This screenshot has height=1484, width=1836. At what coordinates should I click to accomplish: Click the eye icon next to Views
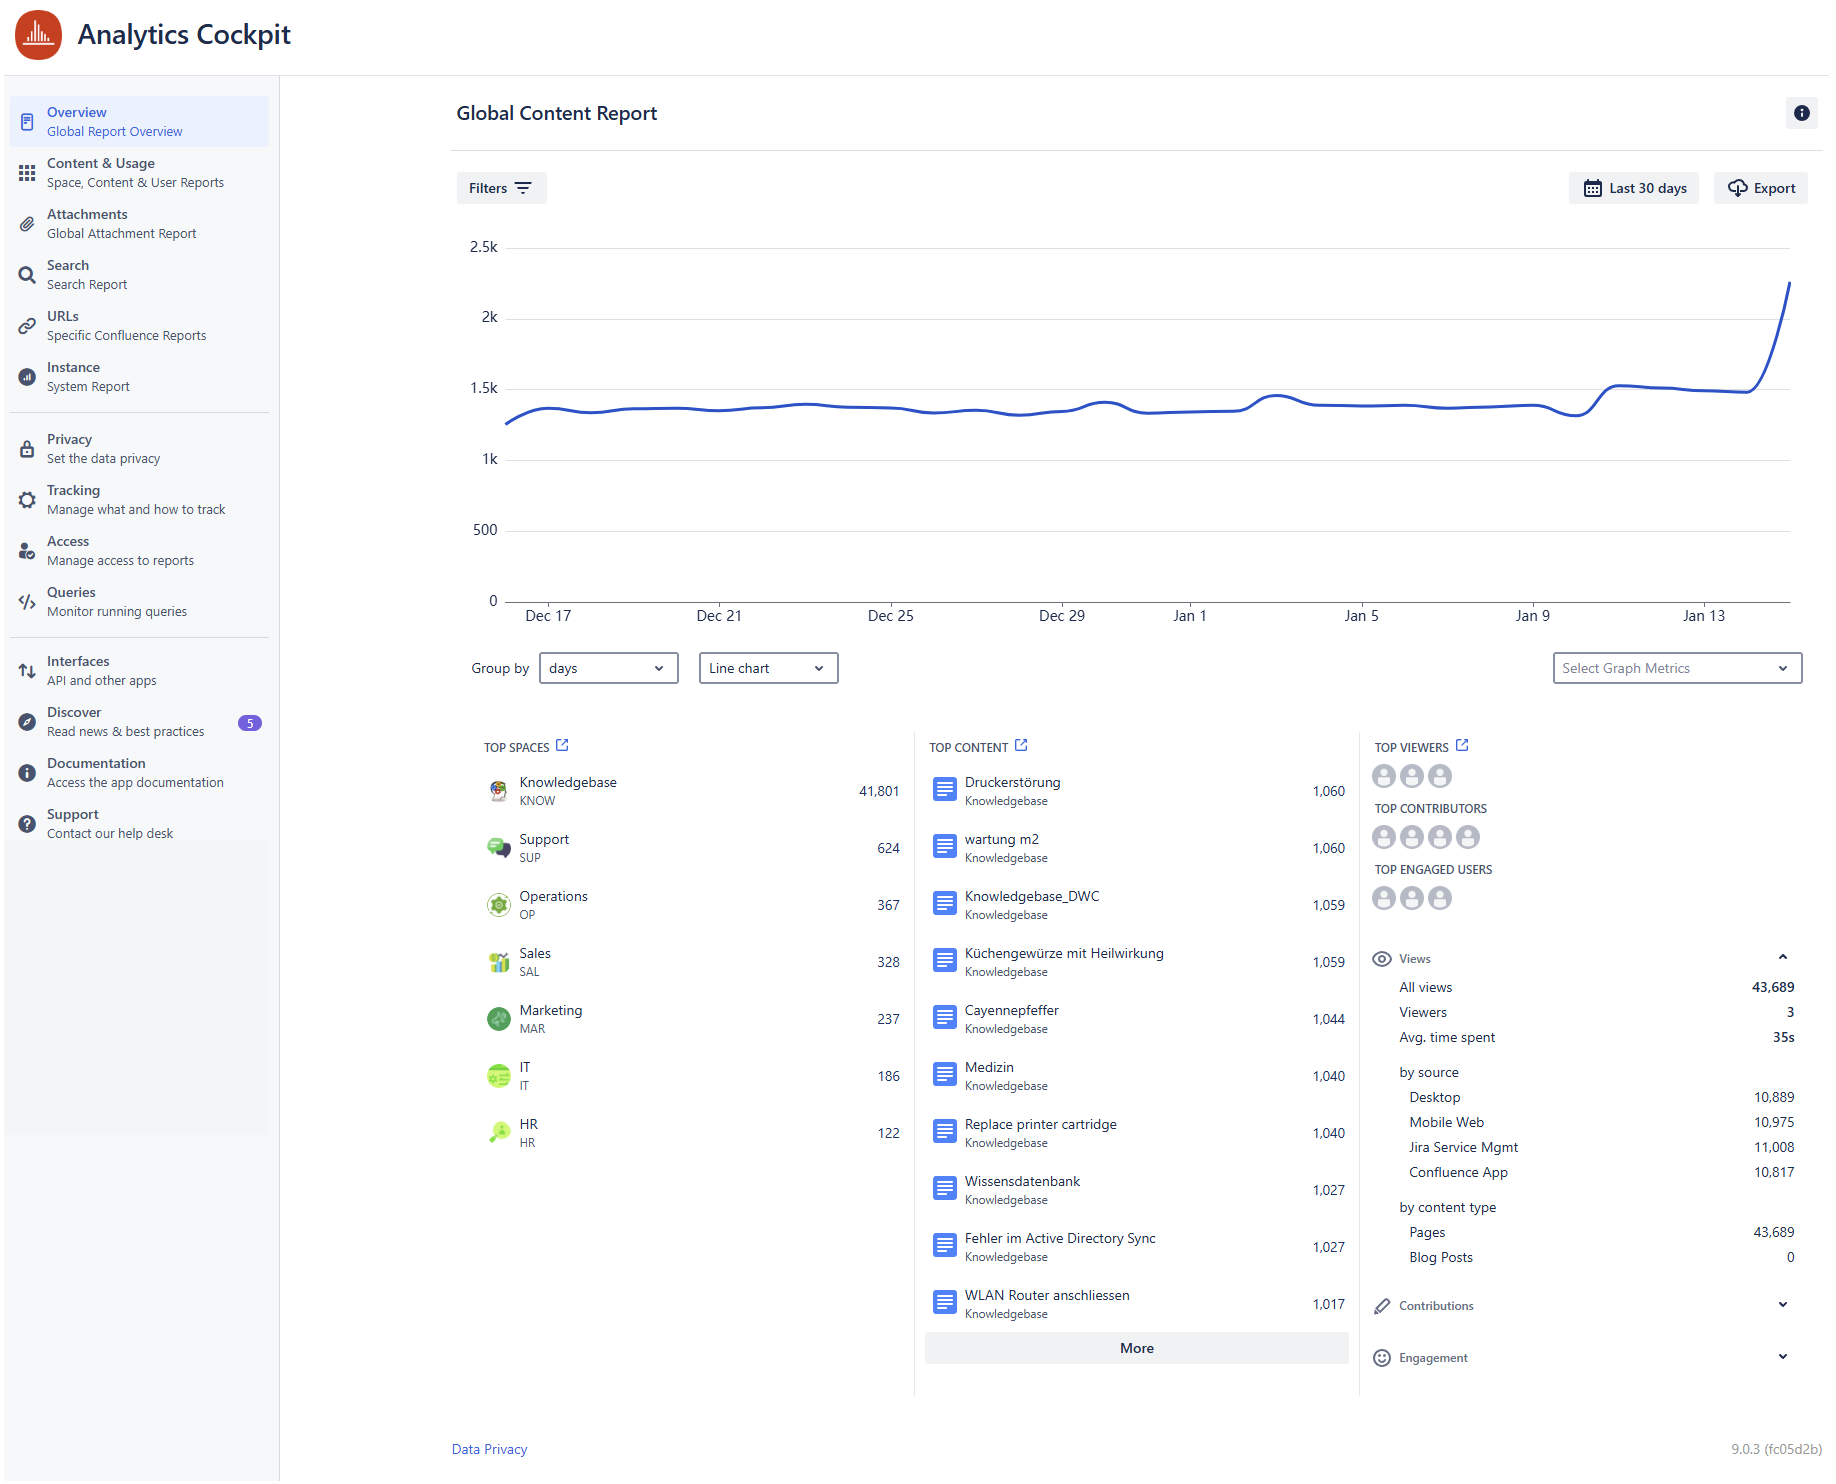tap(1382, 958)
